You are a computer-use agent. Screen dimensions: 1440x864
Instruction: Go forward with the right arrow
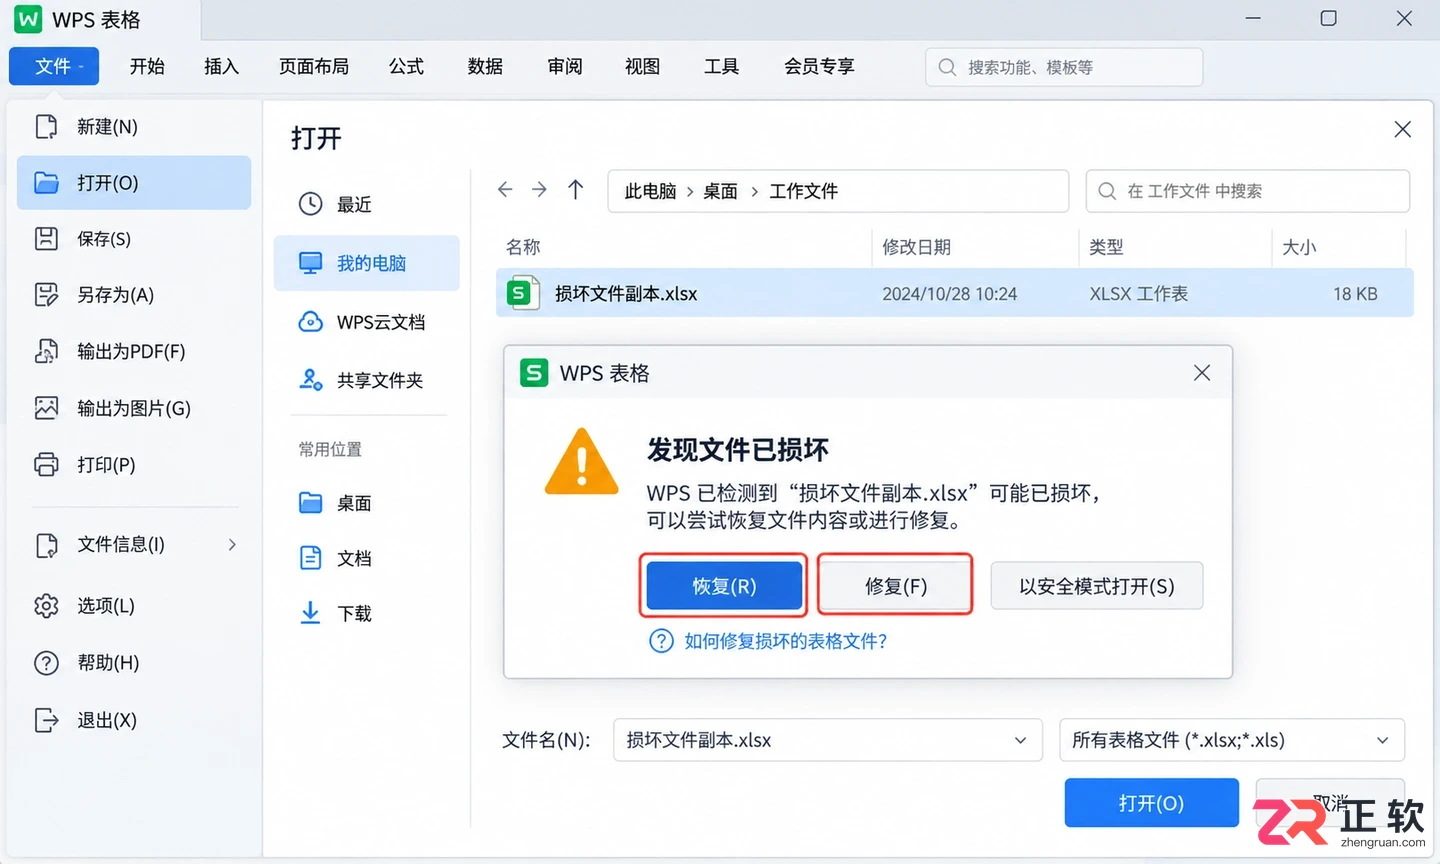tap(539, 189)
